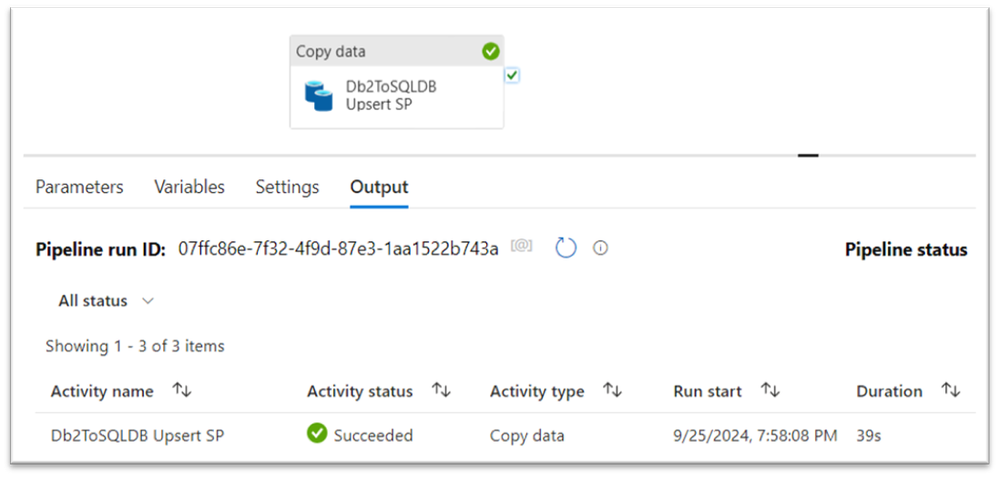Sort the list by Duration
Screen dimensions: 999x477
951,391
